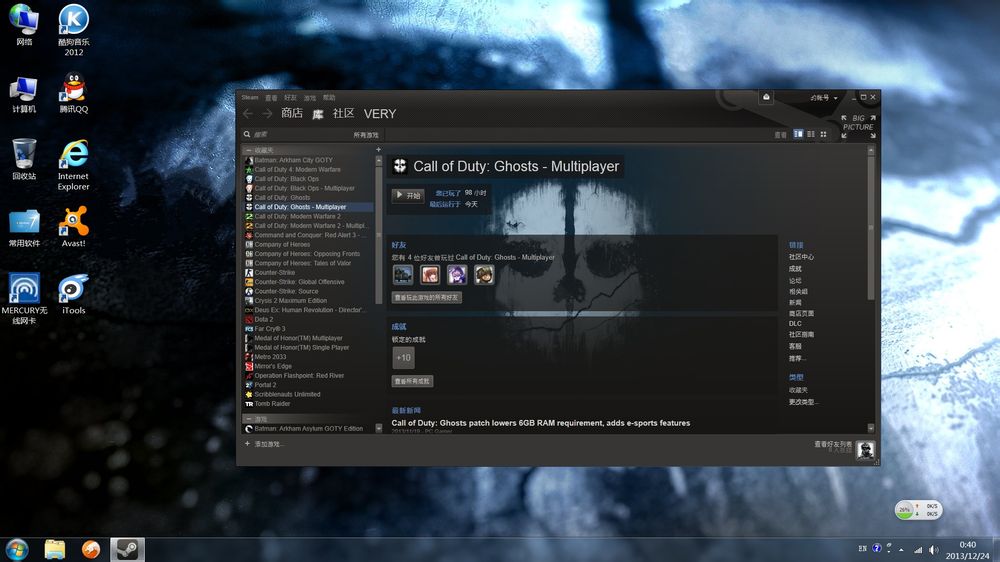Click the plus icon above the game list

tap(378, 150)
